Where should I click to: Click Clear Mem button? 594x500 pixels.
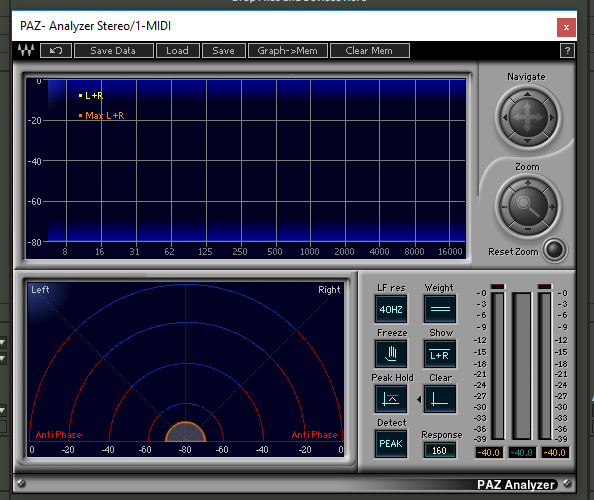[x=370, y=50]
